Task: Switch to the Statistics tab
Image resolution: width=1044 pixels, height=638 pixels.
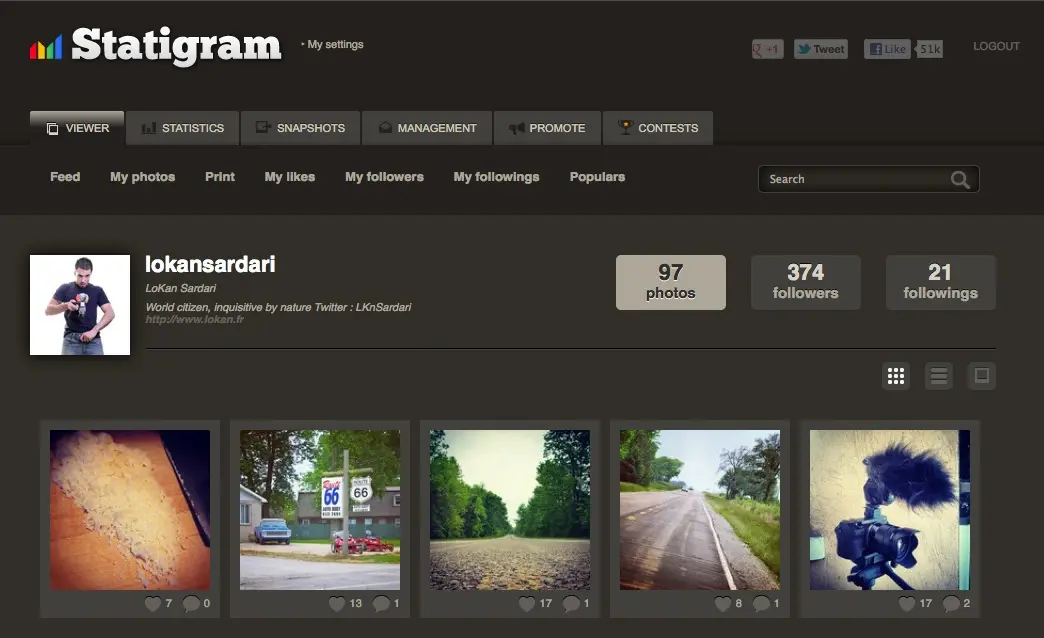Action: click(182, 128)
